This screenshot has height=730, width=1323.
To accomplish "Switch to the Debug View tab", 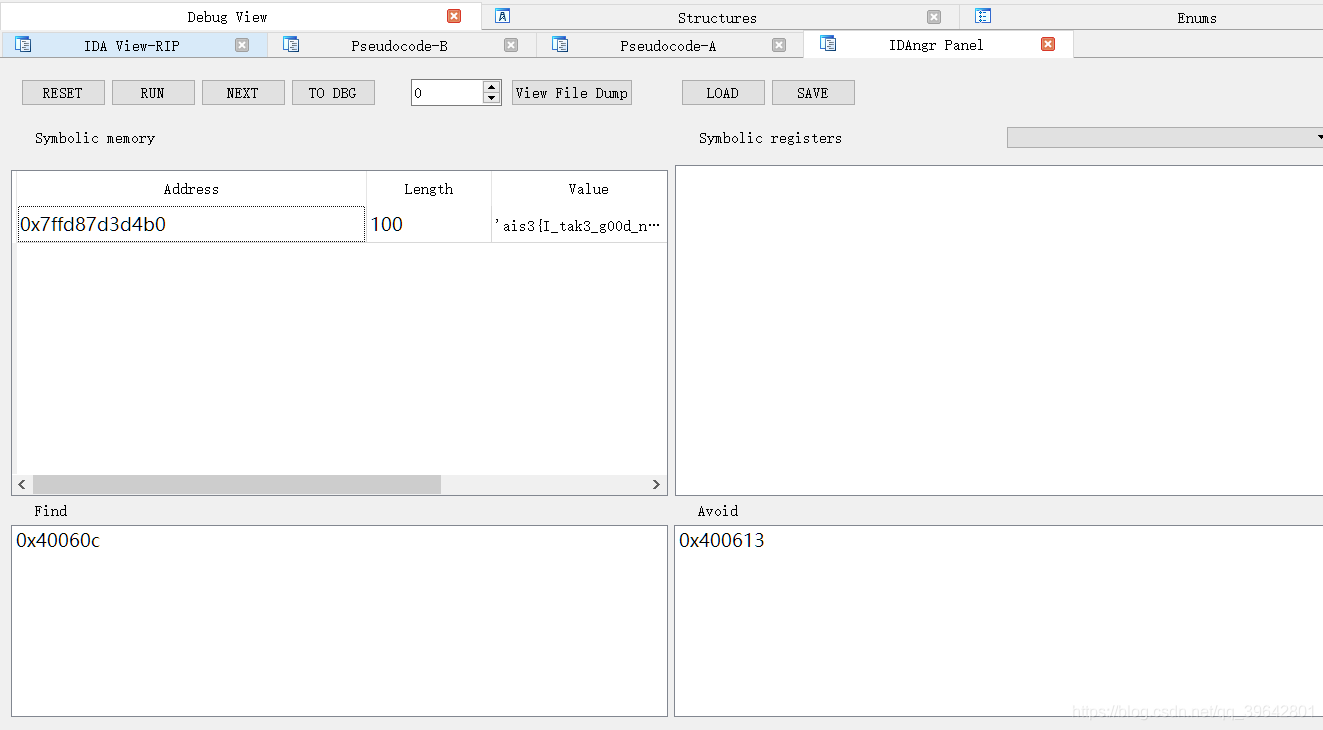I will pos(227,17).
